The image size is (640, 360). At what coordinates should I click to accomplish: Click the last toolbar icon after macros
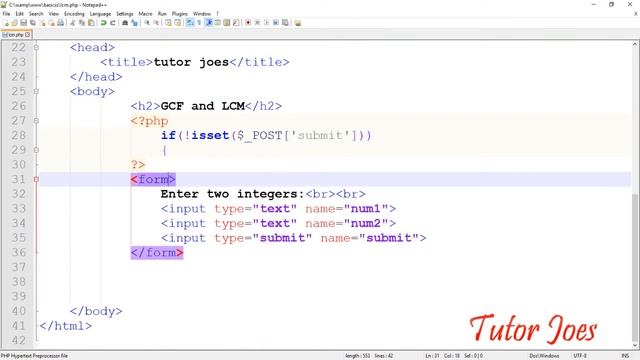coord(297,23)
